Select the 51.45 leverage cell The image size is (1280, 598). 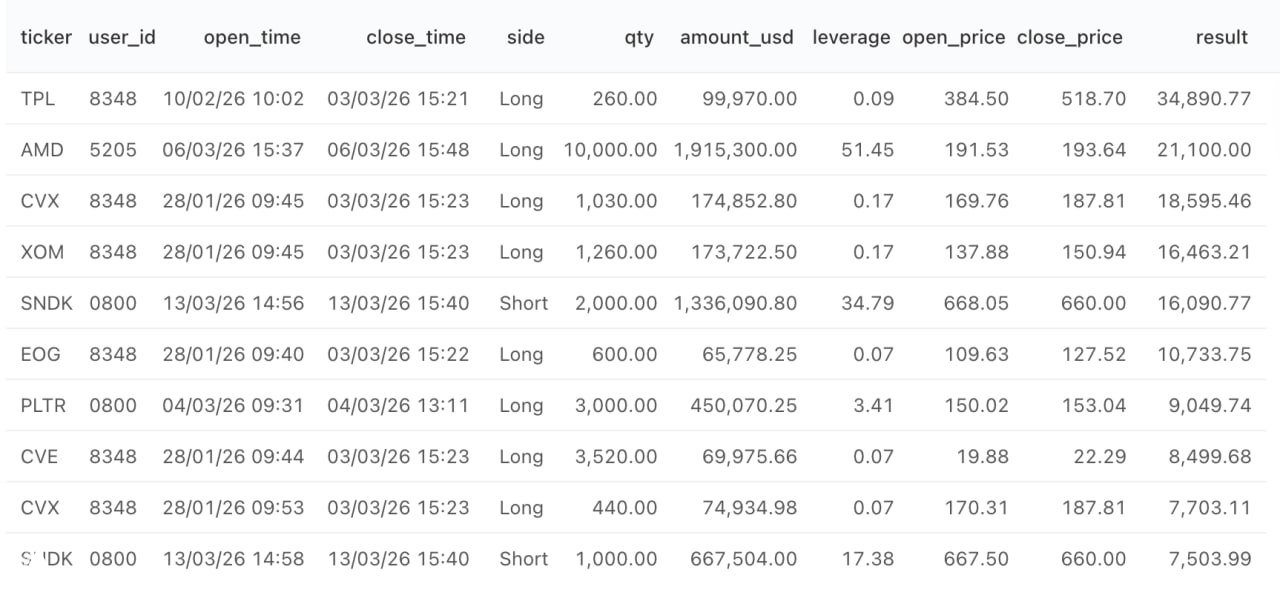point(868,150)
